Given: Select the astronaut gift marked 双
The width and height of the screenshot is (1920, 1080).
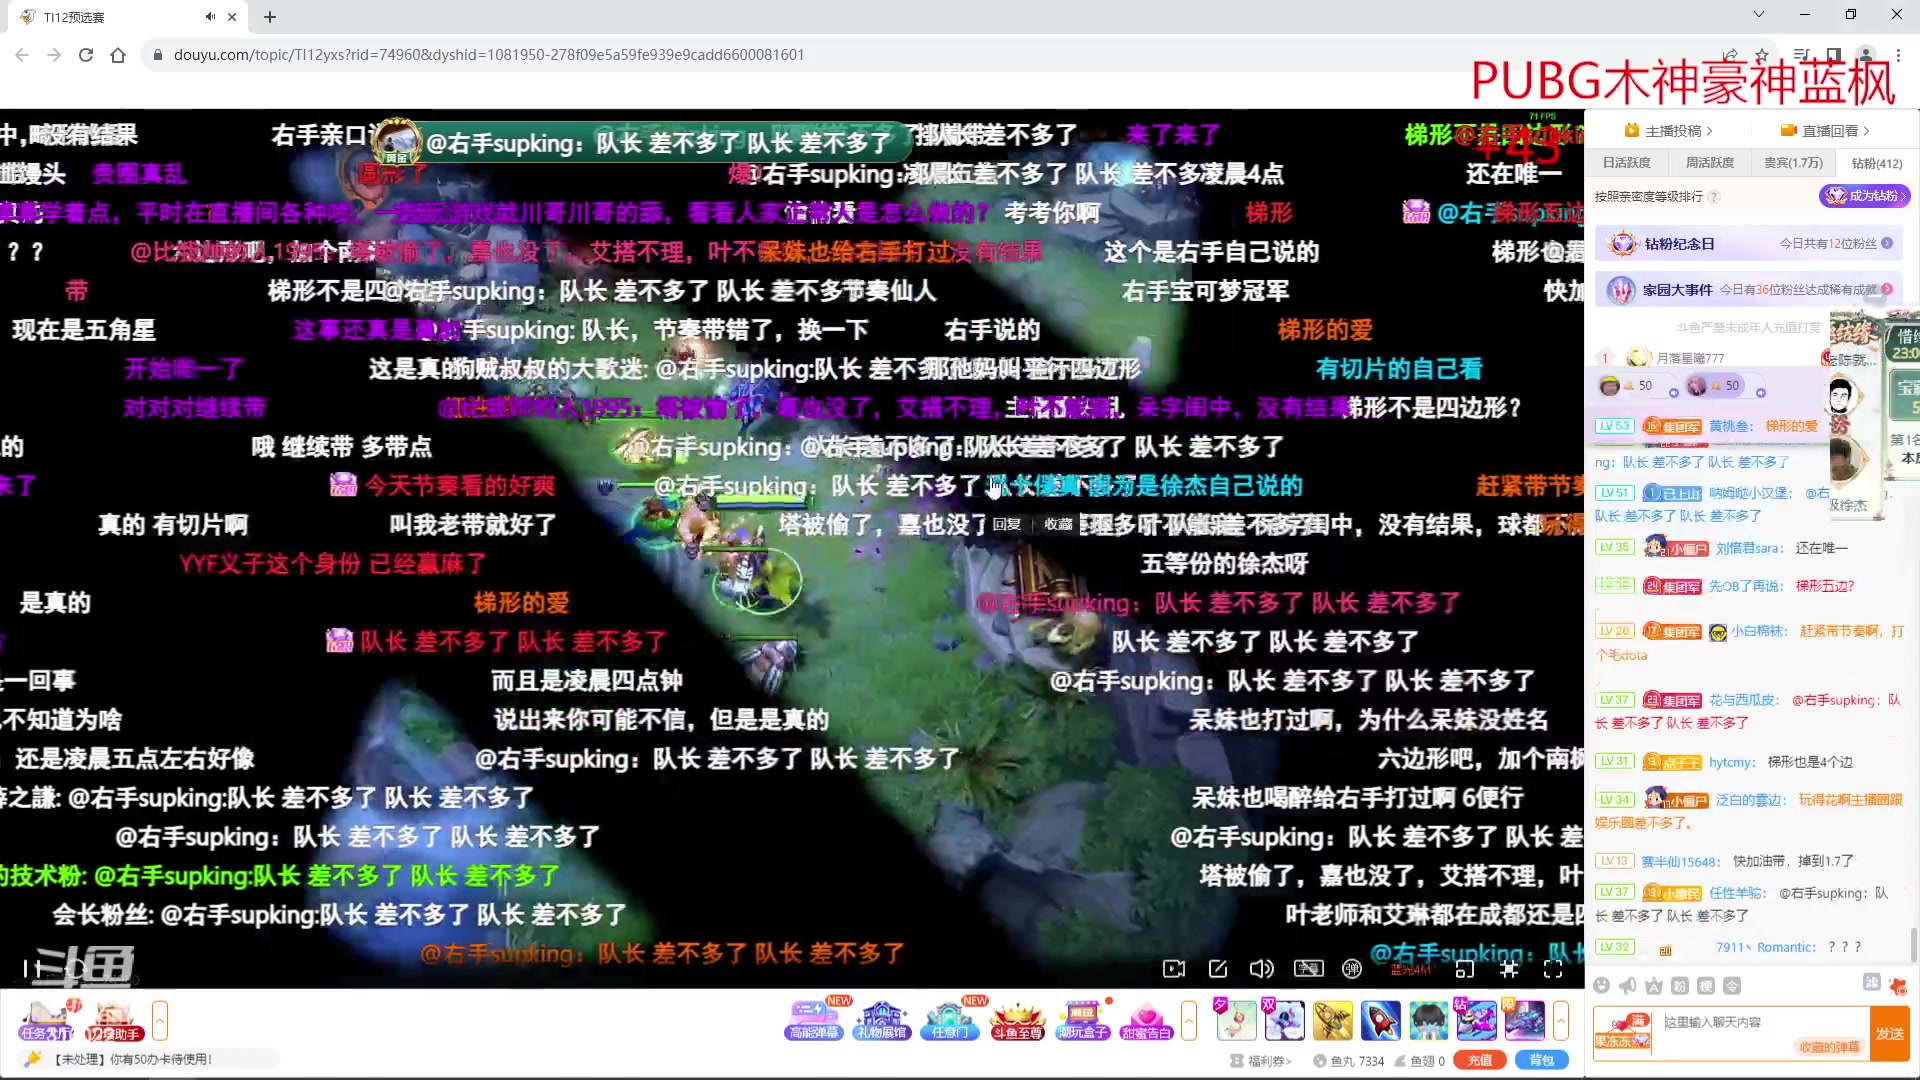Looking at the screenshot, I should tap(1284, 1020).
